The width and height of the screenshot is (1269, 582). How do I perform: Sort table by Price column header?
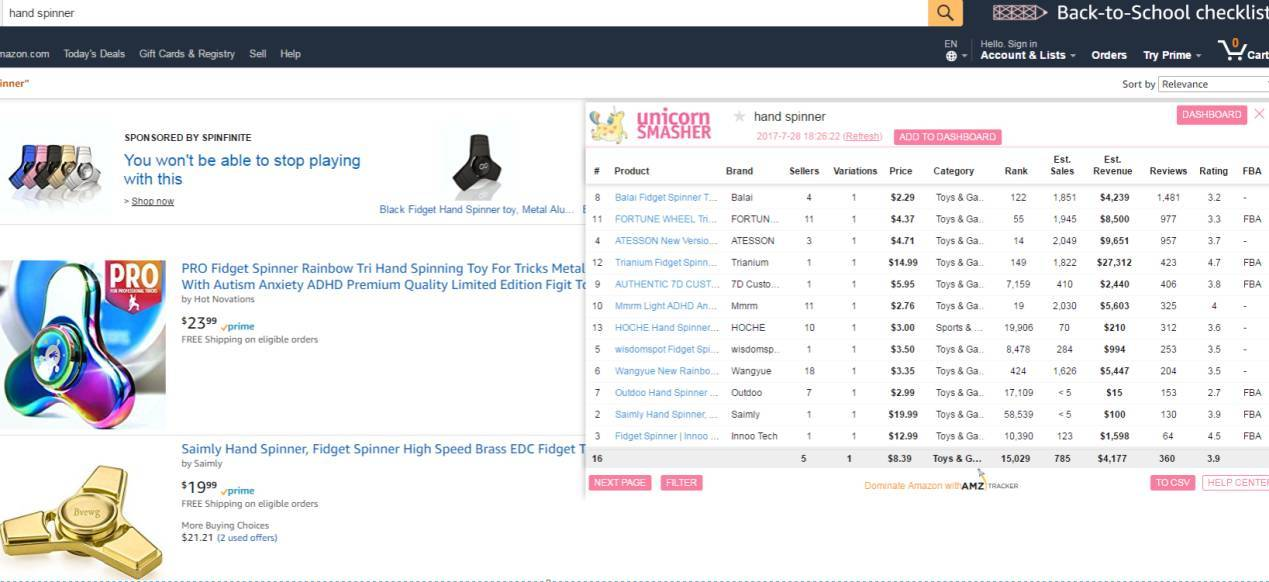coord(901,171)
